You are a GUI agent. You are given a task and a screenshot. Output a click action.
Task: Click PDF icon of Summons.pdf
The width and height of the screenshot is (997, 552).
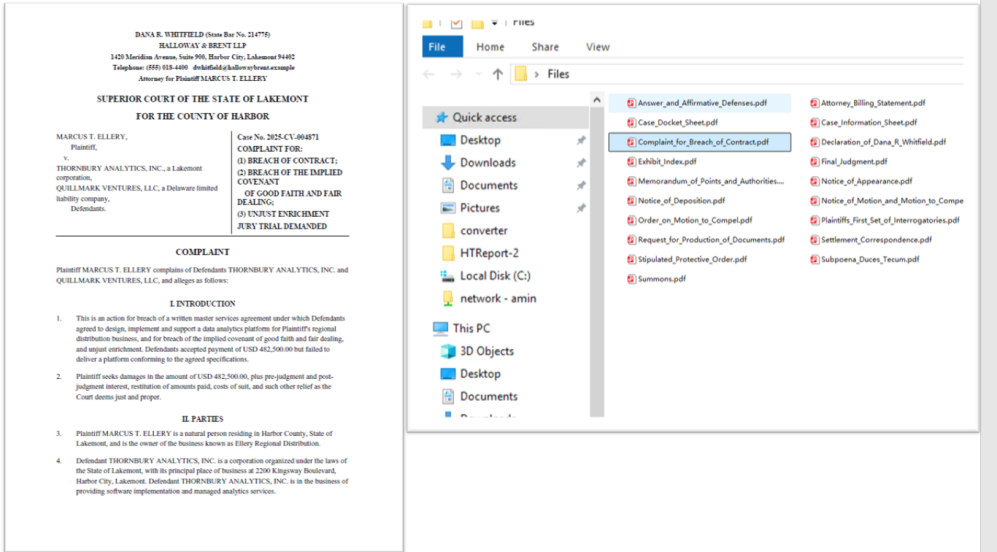point(631,279)
